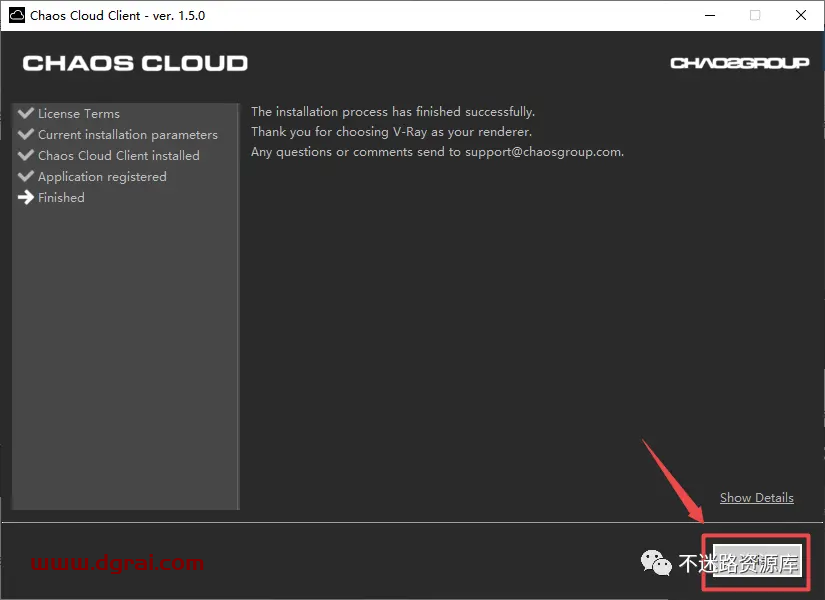Select the "Finished" step text
This screenshot has width=825, height=600.
pos(61,198)
